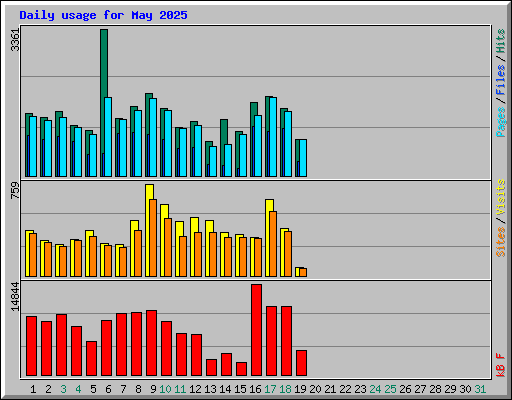Image resolution: width=512 pixels, height=400 pixels.
Task: Click the red KB bar for day 19
Action: pyautogui.click(x=301, y=363)
